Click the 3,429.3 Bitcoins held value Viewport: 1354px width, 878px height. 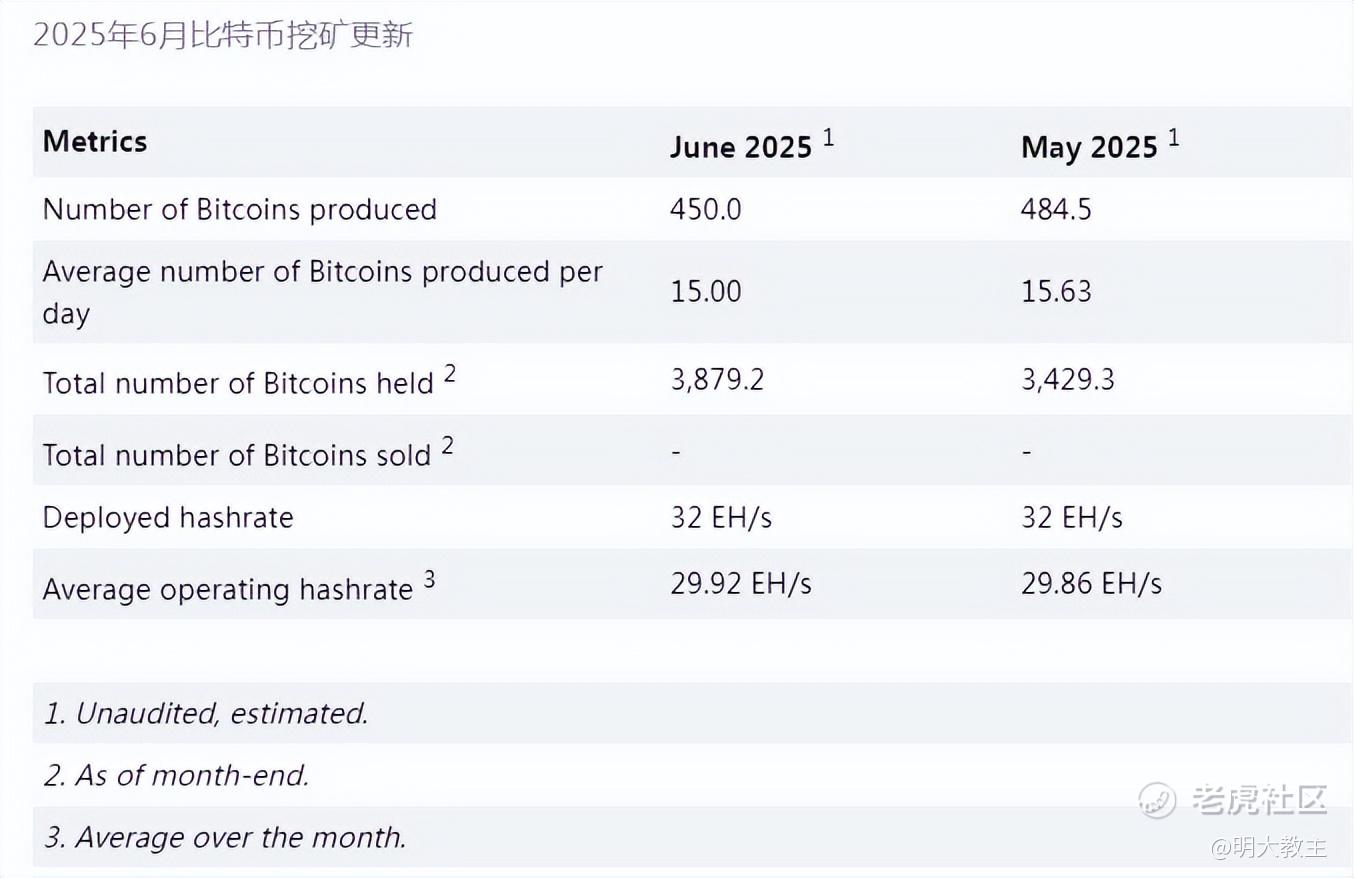coord(1068,379)
